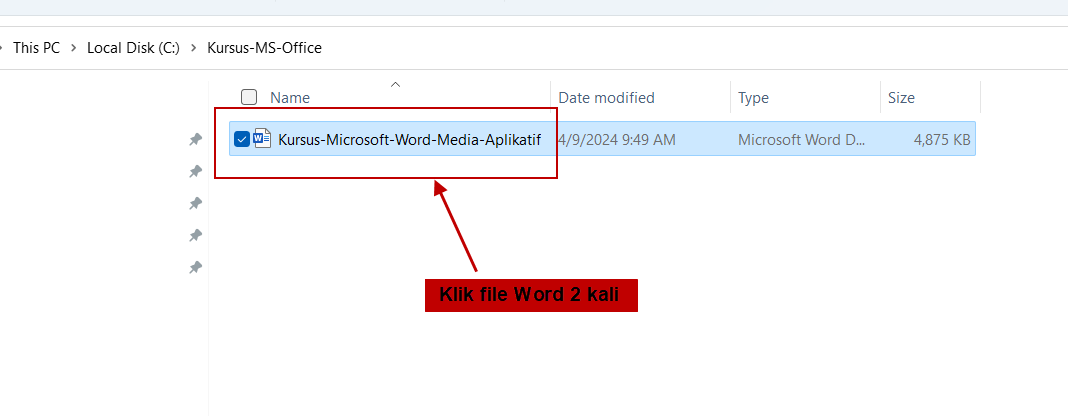
Task: Sort by the Date modified column header
Action: 606,98
